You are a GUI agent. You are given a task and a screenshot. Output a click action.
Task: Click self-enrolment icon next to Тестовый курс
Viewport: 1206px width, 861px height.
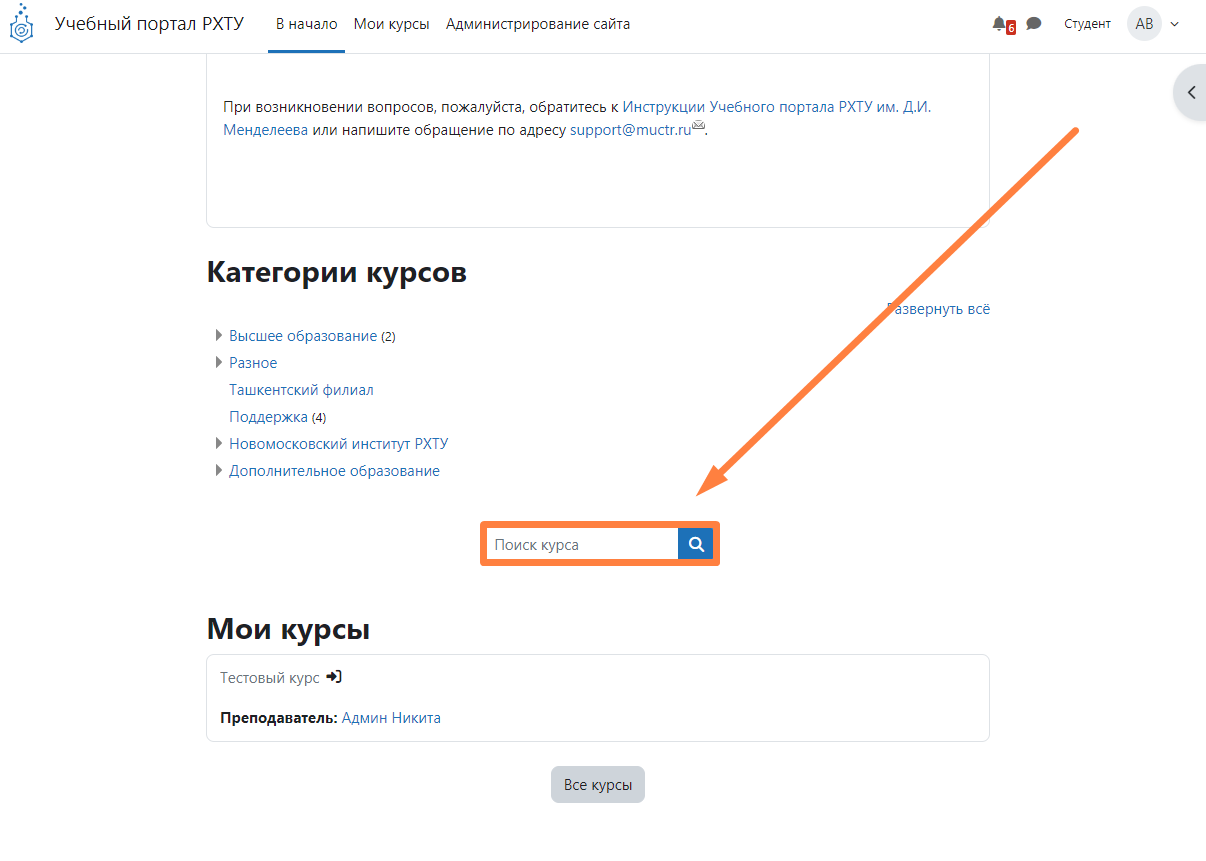click(x=334, y=677)
